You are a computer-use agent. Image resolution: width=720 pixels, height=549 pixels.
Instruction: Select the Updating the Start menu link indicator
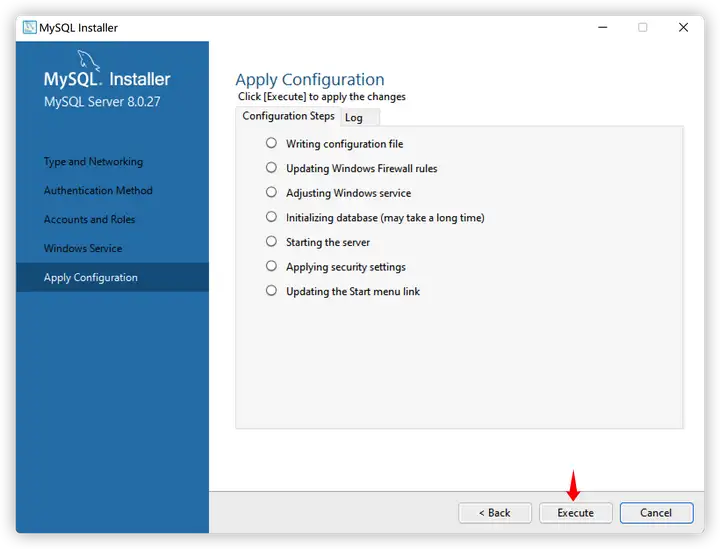pos(271,291)
